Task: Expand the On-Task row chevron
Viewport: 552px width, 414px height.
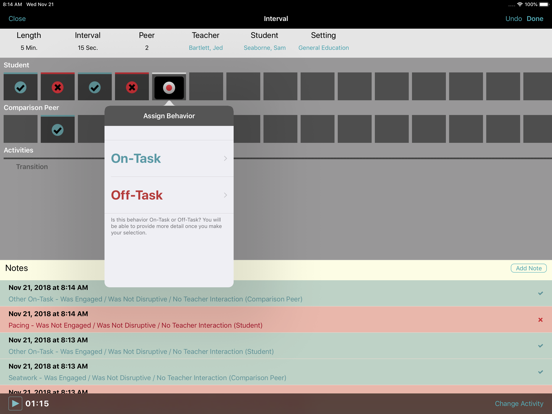Action: tap(225, 158)
